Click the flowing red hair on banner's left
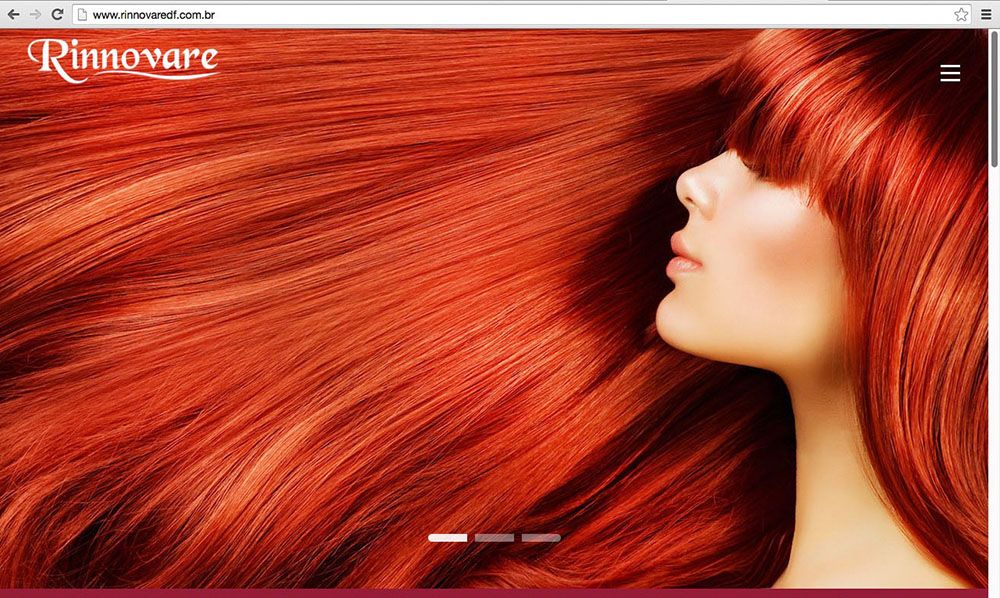The width and height of the screenshot is (1000, 598). (250, 300)
